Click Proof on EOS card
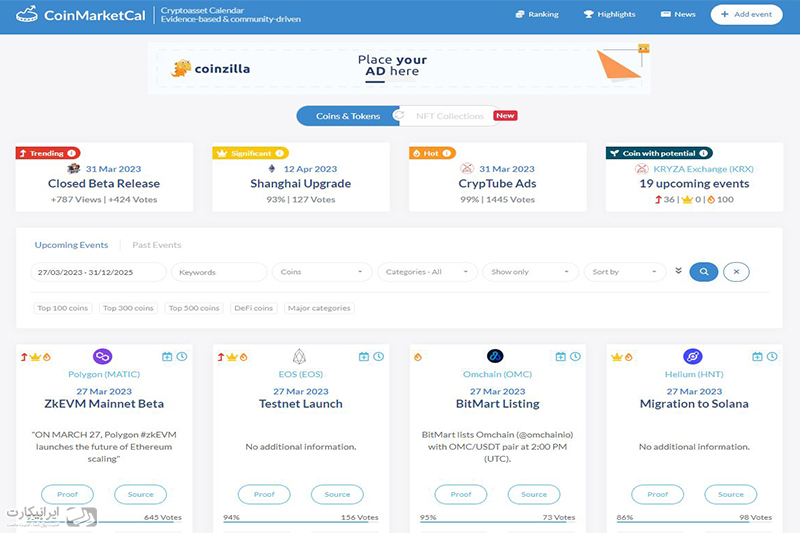This screenshot has height=533, width=800. 264,494
